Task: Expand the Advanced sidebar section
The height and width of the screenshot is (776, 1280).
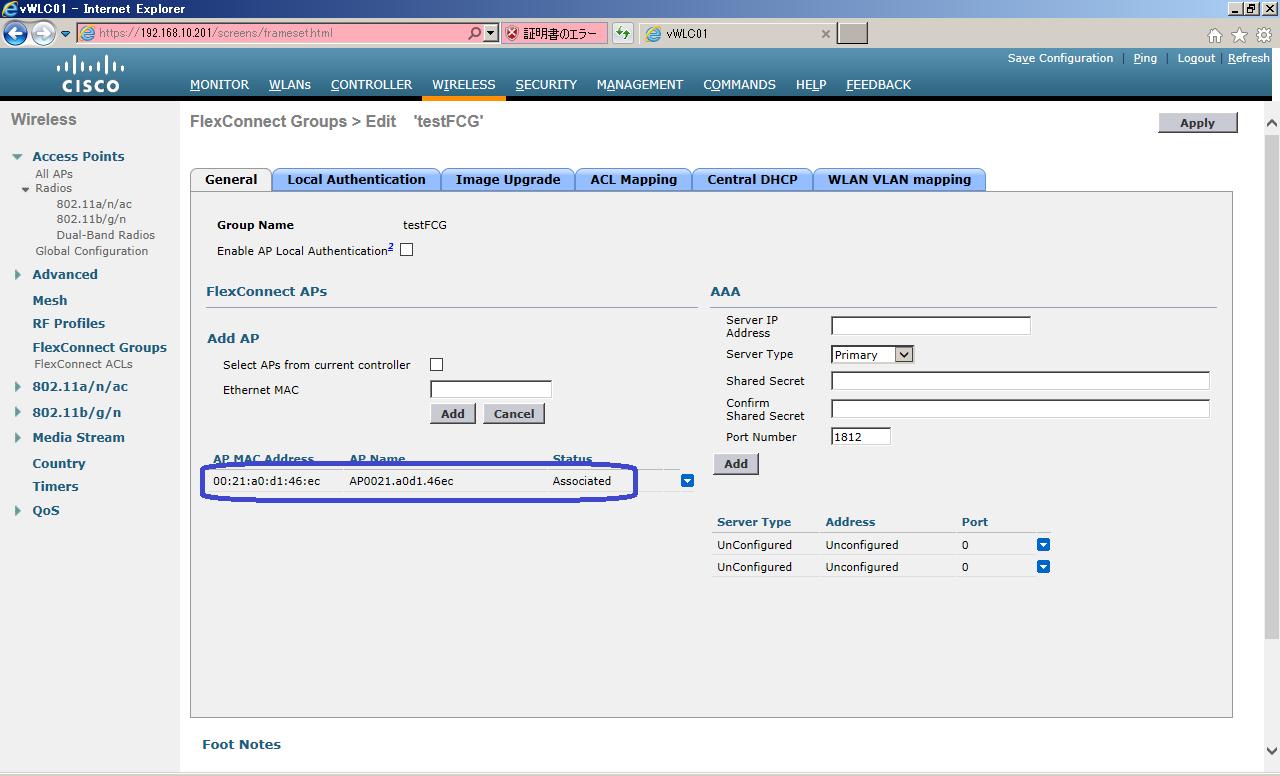Action: 17,275
